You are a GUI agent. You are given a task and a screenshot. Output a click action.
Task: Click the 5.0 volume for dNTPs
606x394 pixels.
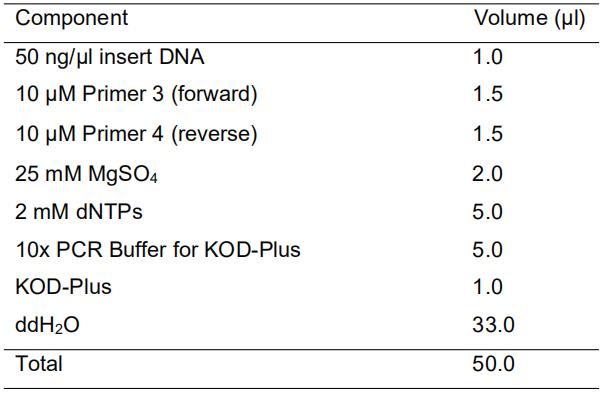pyautogui.click(x=487, y=211)
